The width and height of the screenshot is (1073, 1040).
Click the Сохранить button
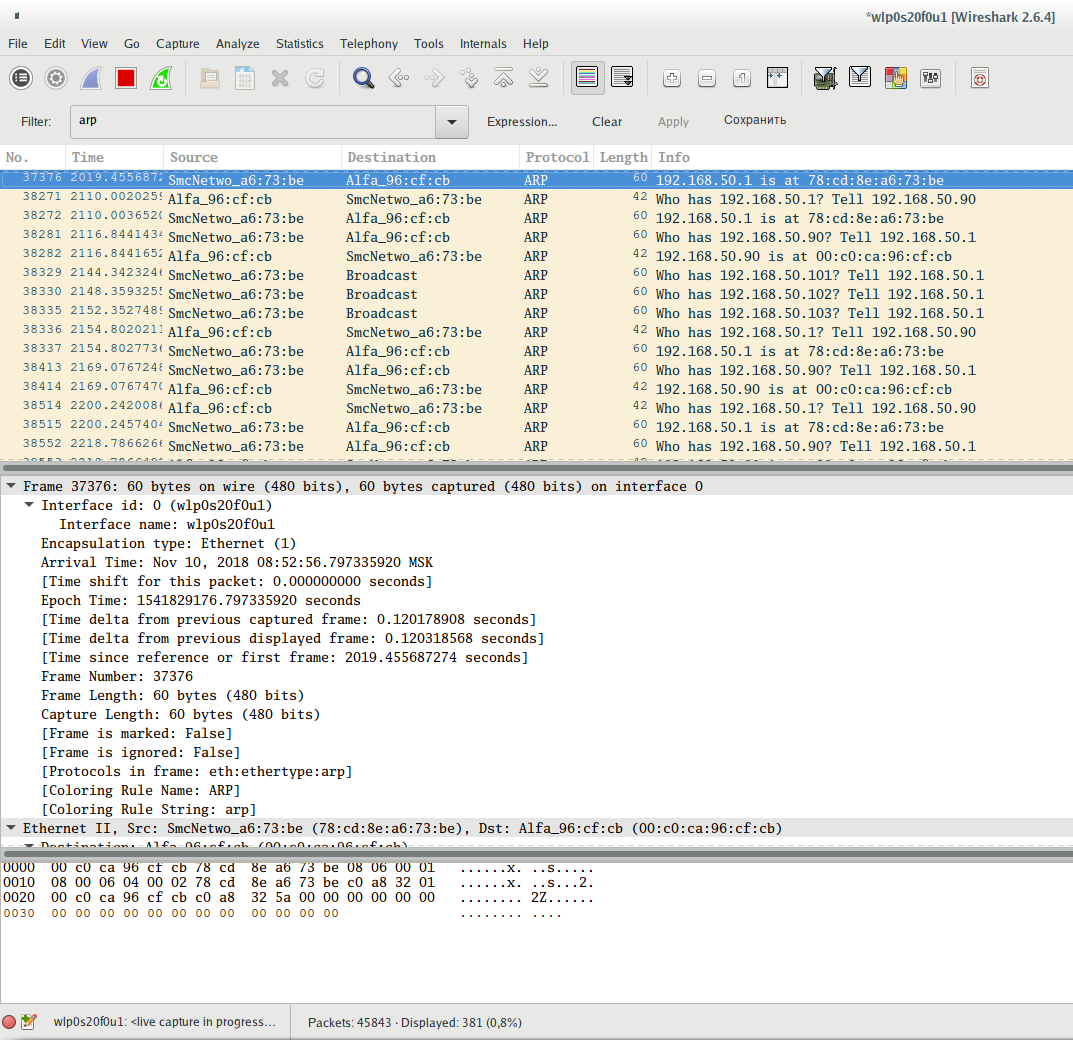click(755, 120)
